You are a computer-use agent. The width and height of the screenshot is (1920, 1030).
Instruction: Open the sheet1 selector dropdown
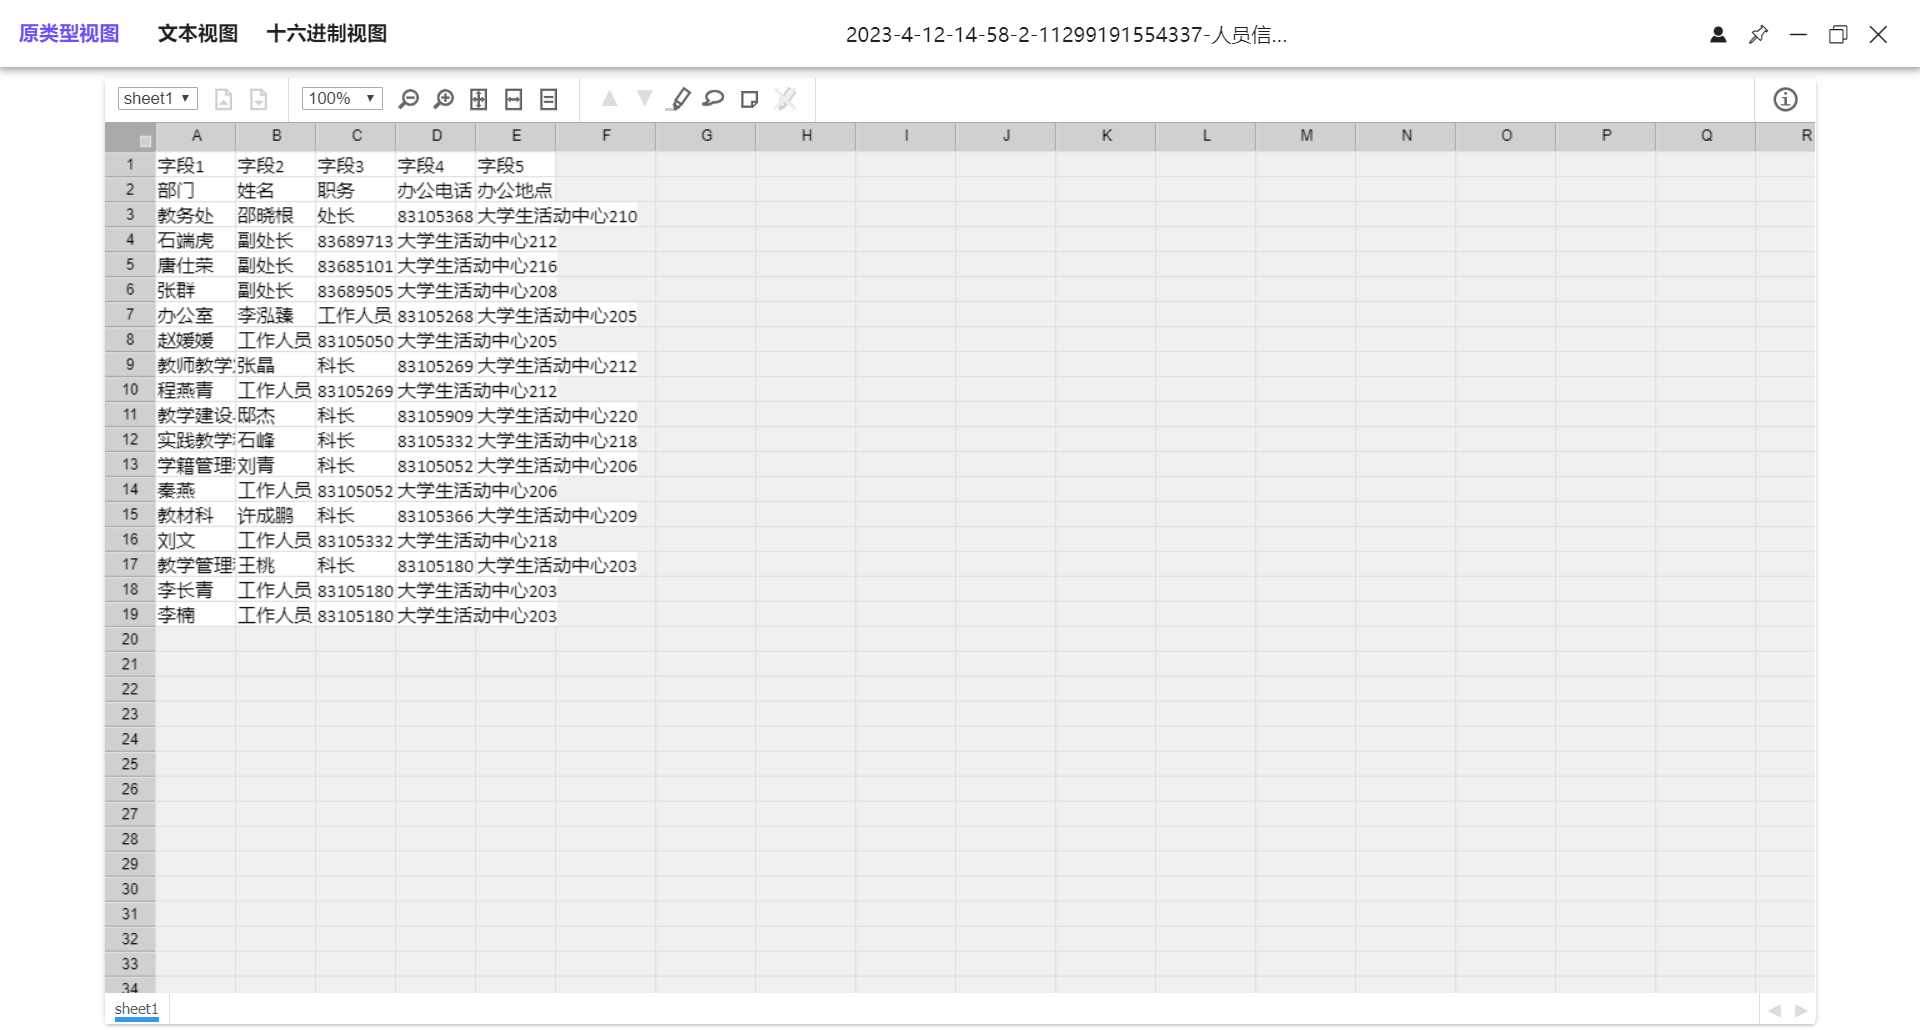click(158, 98)
